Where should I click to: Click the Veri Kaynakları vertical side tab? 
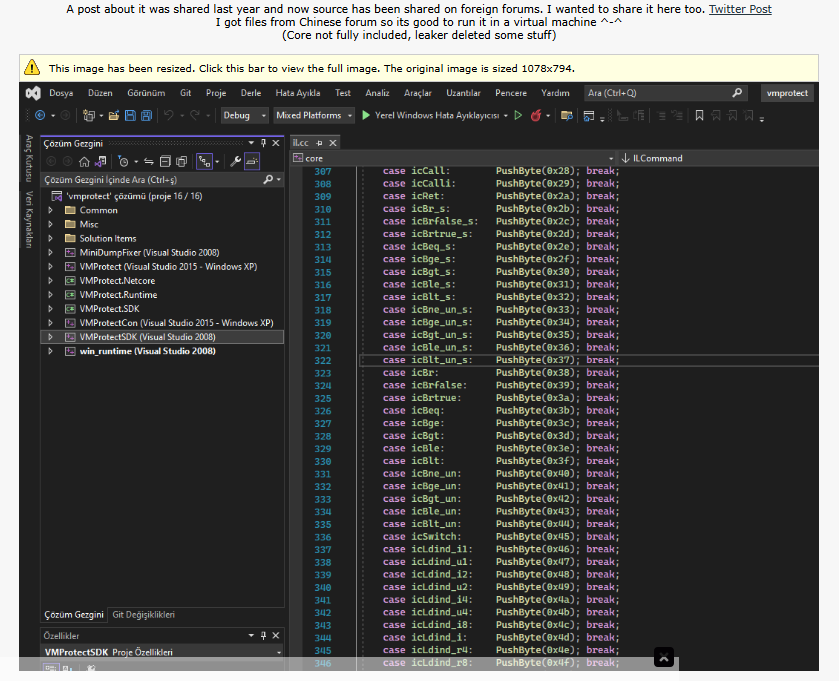(29, 219)
